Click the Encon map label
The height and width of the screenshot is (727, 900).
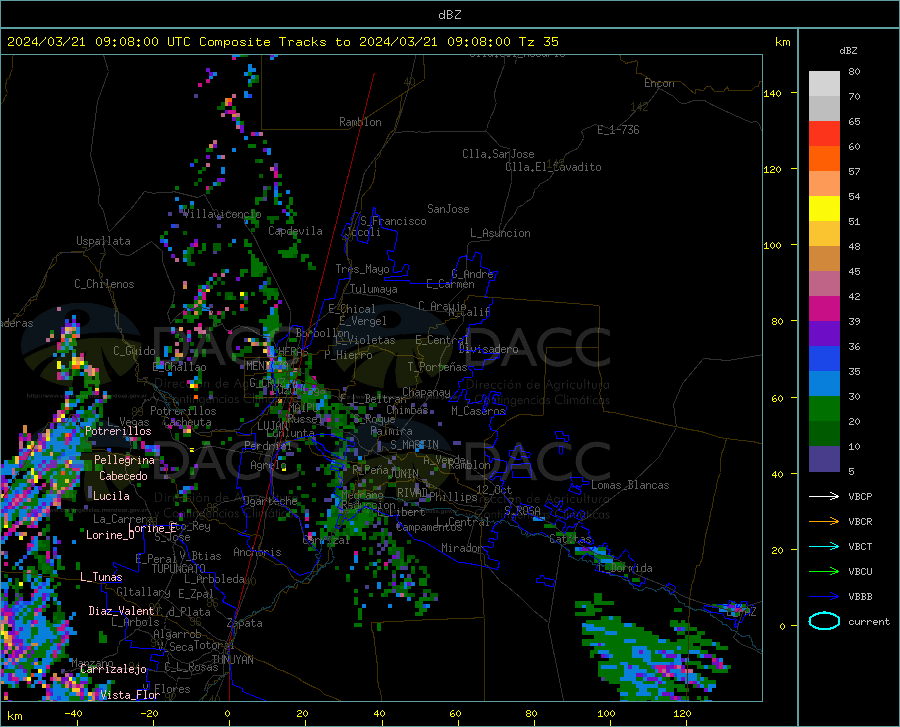coord(659,83)
